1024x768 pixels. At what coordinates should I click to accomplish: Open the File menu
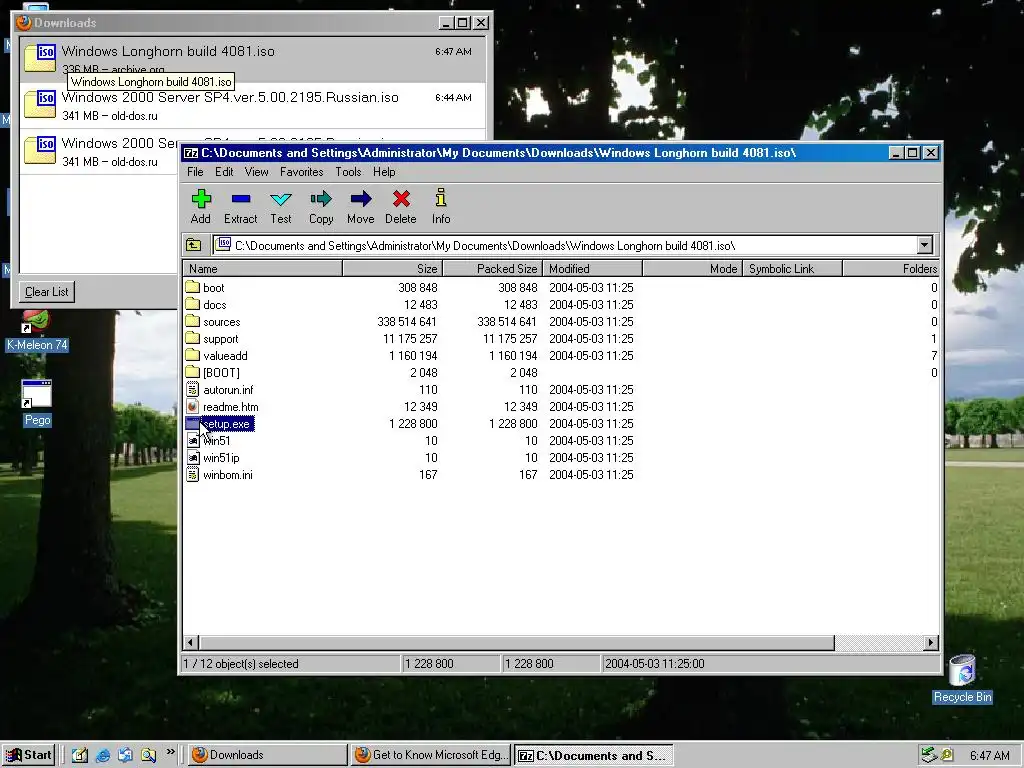(195, 172)
